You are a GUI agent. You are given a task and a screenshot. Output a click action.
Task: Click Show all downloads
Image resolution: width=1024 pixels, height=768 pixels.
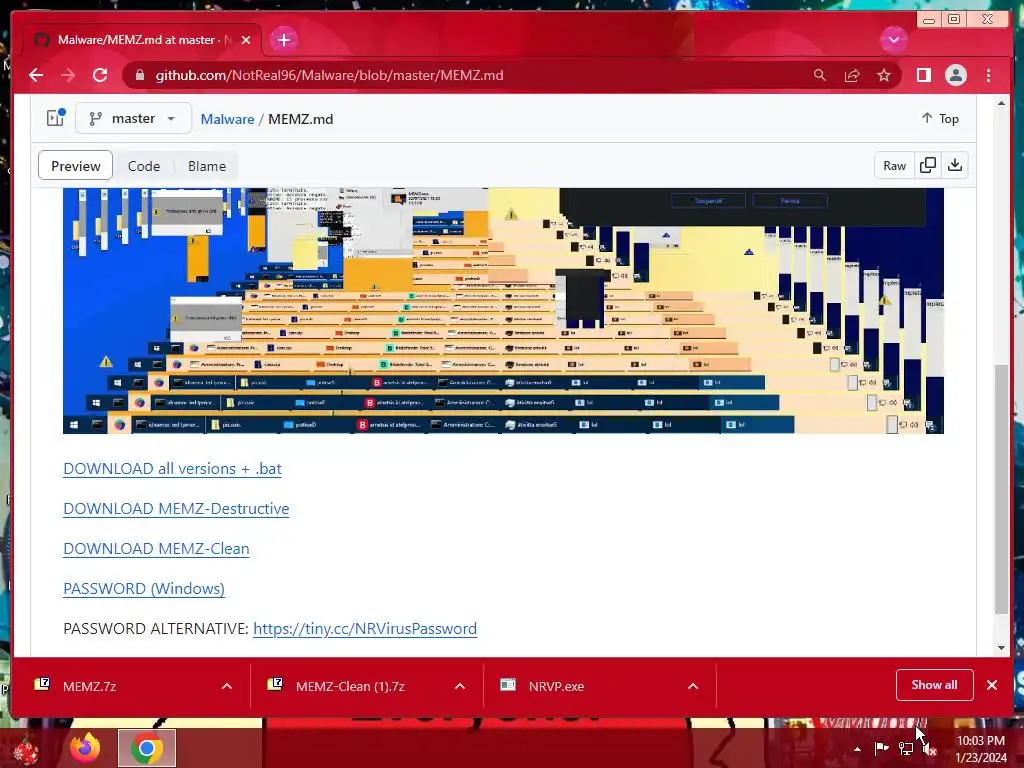point(935,685)
